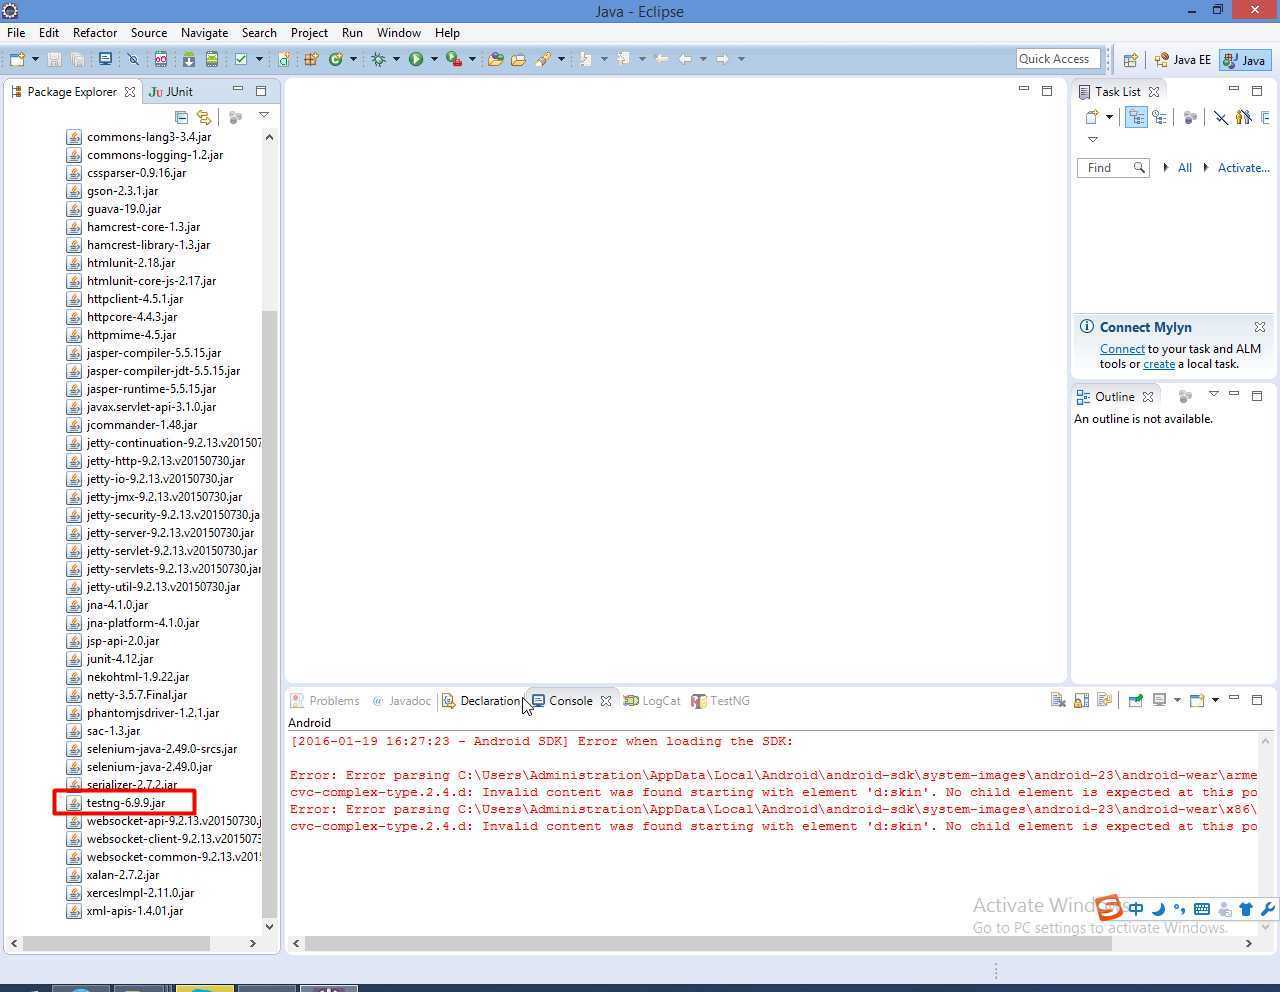
Task: Click the input method keyboard icon
Action: (x=1202, y=909)
